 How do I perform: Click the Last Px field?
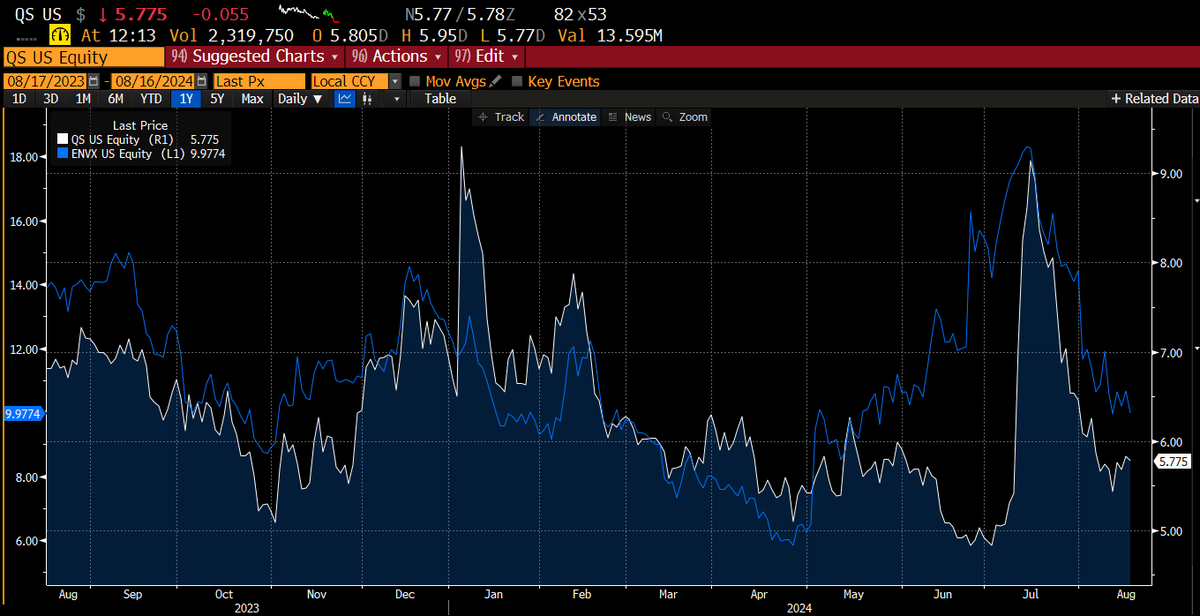point(259,81)
